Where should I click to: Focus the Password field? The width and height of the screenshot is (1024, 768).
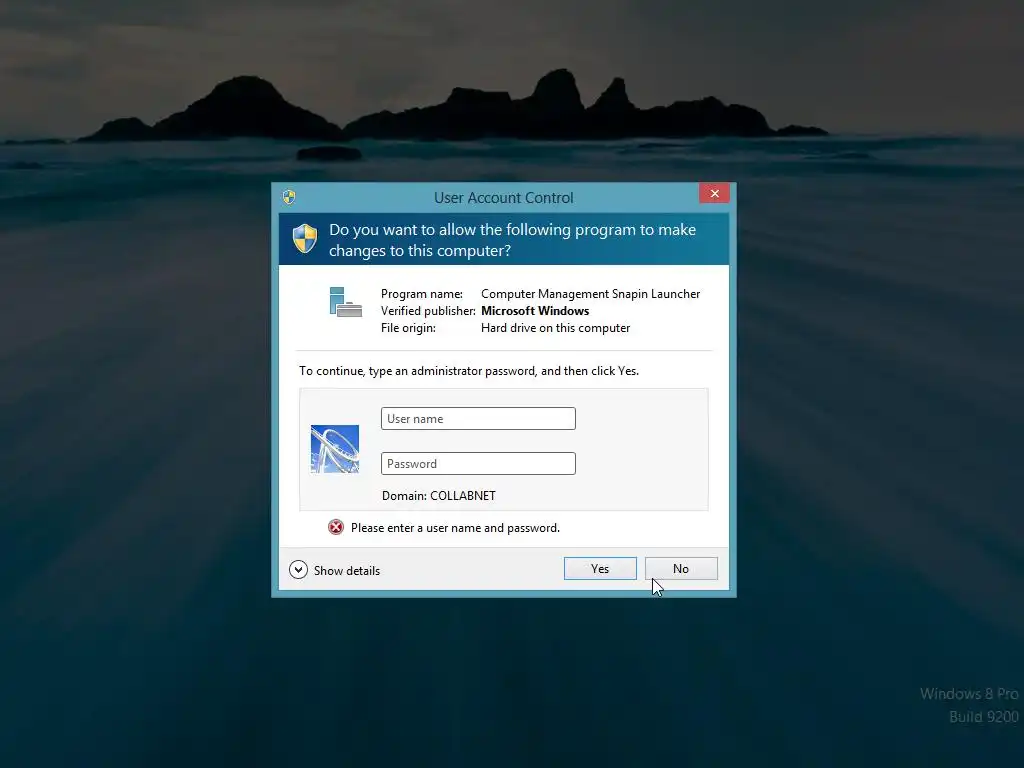pyautogui.click(x=478, y=464)
